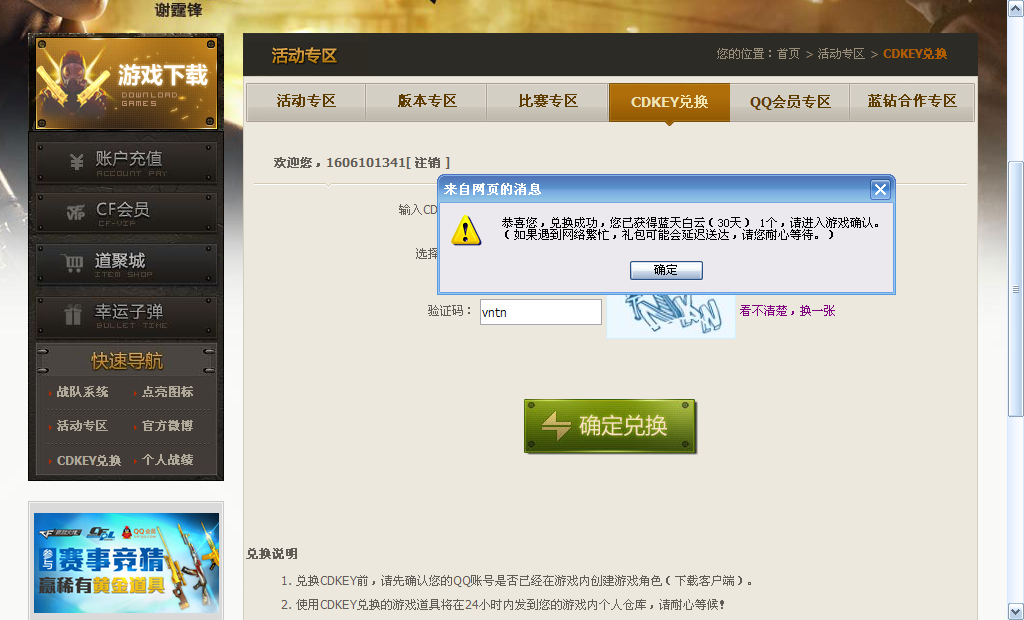Click the 兑换说明 heading
Image resolution: width=1024 pixels, height=620 pixels.
pos(272,554)
